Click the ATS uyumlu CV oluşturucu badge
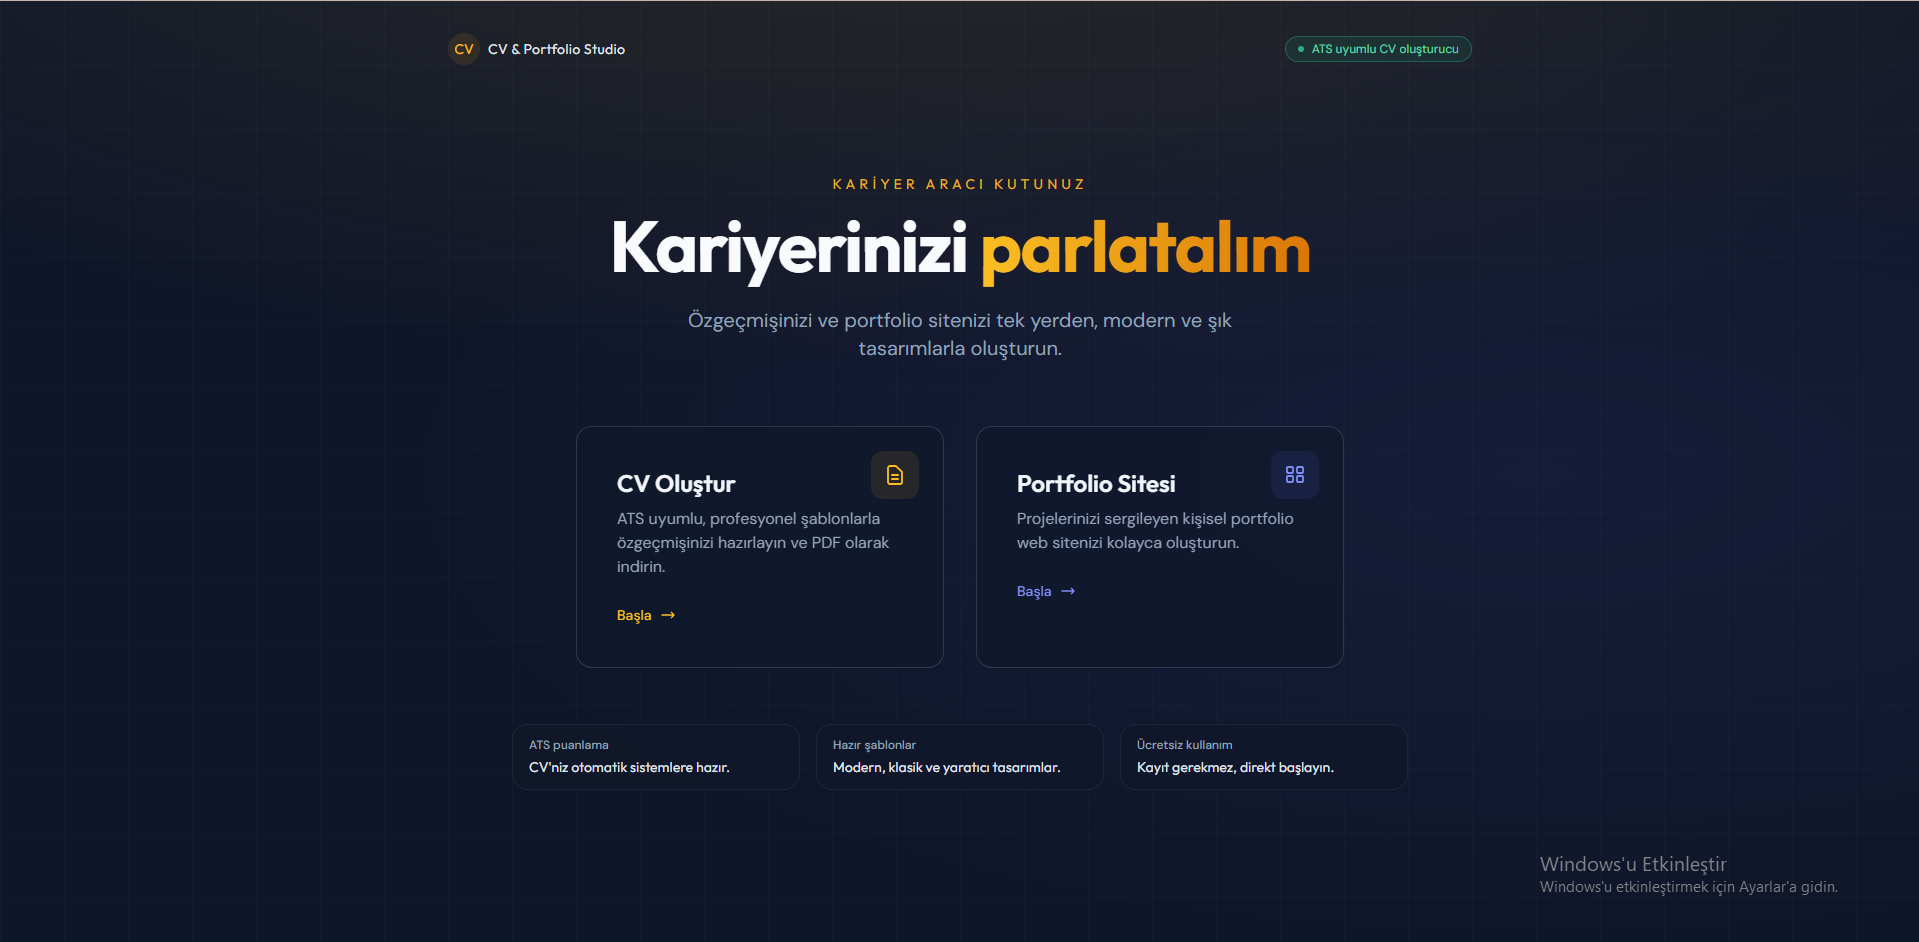1919x942 pixels. coord(1378,48)
